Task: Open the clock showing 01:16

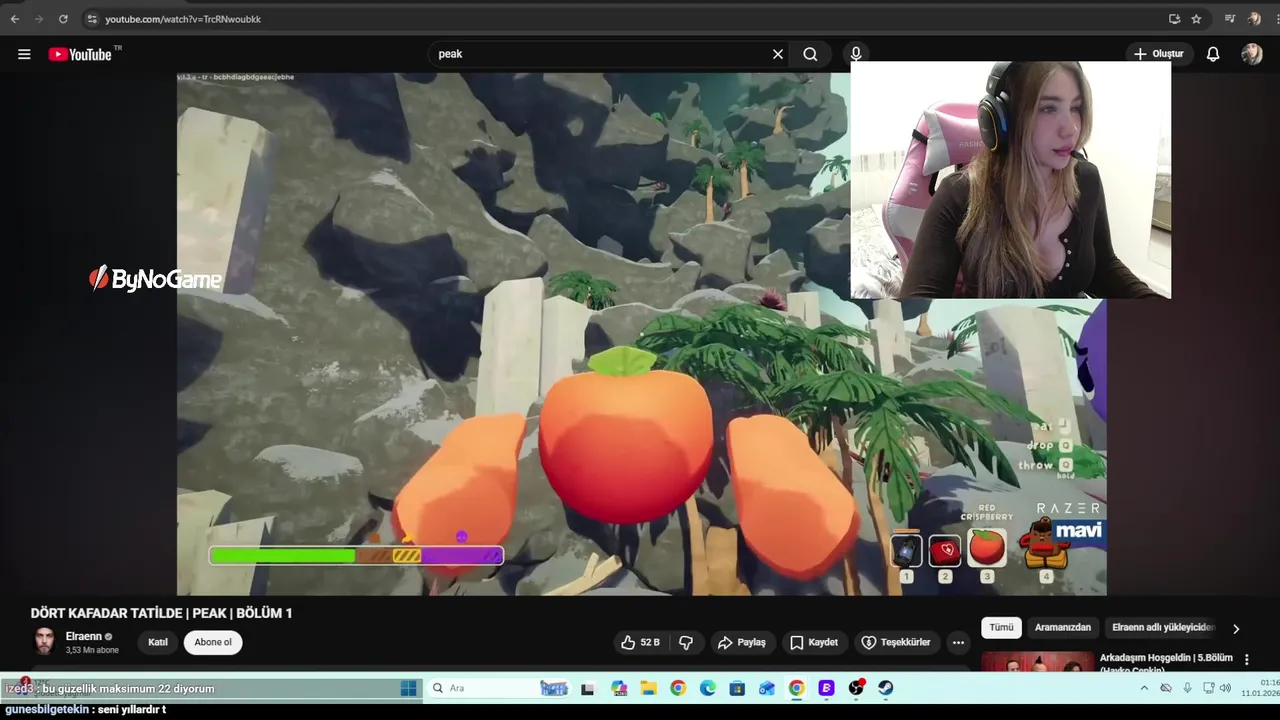Action: (1261, 688)
